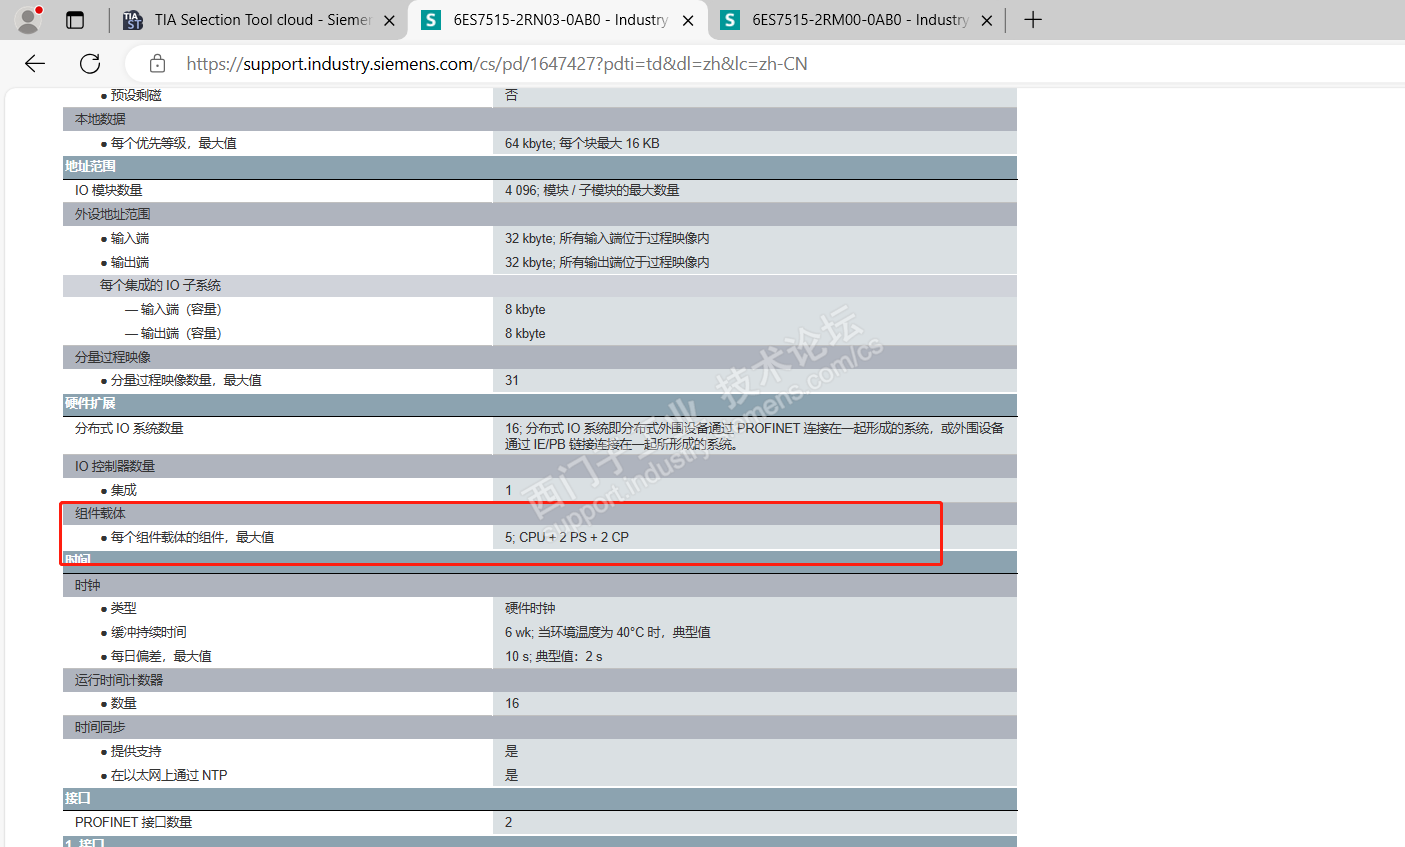Click the browser profile avatar icon
This screenshot has height=847, width=1405.
[29, 19]
